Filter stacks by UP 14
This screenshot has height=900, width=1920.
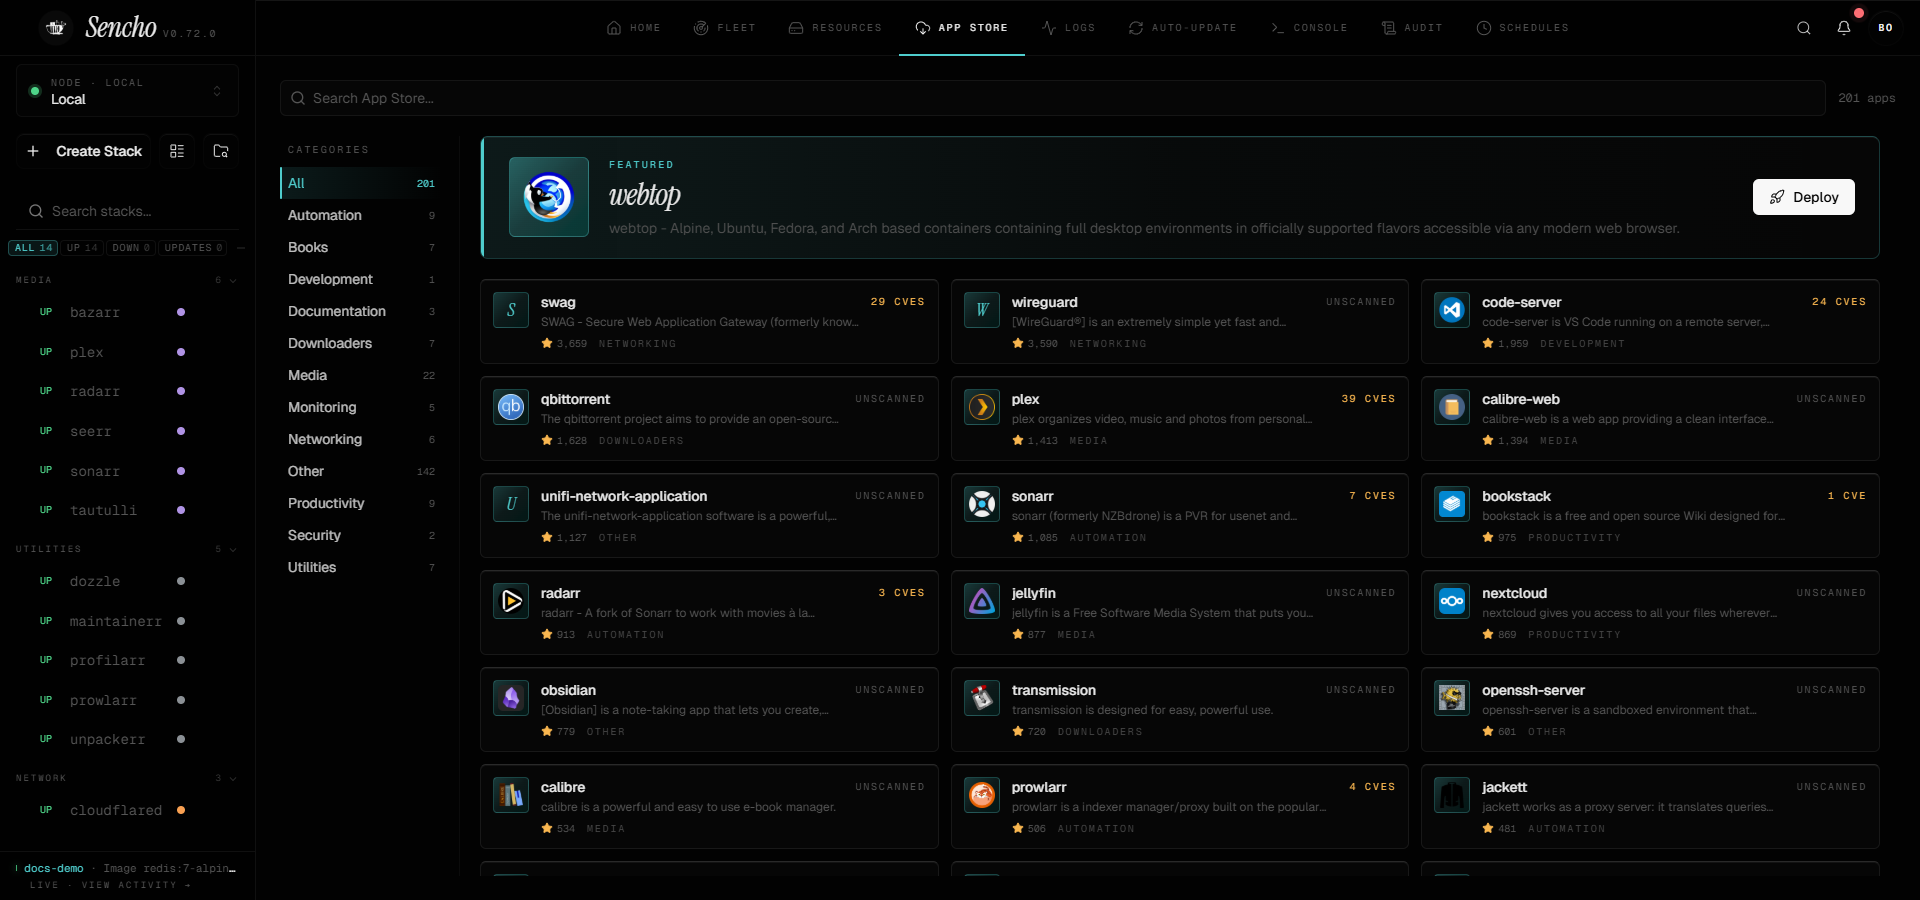(82, 248)
